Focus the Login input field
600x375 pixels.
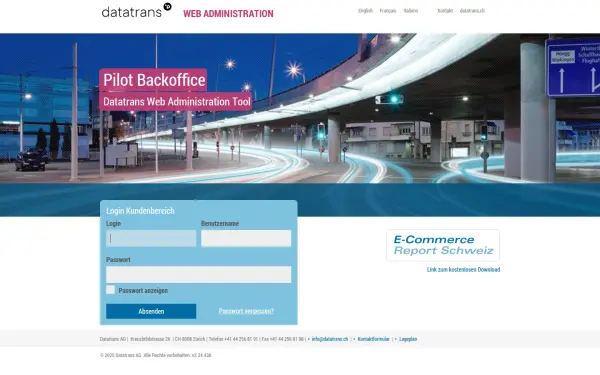click(x=151, y=238)
